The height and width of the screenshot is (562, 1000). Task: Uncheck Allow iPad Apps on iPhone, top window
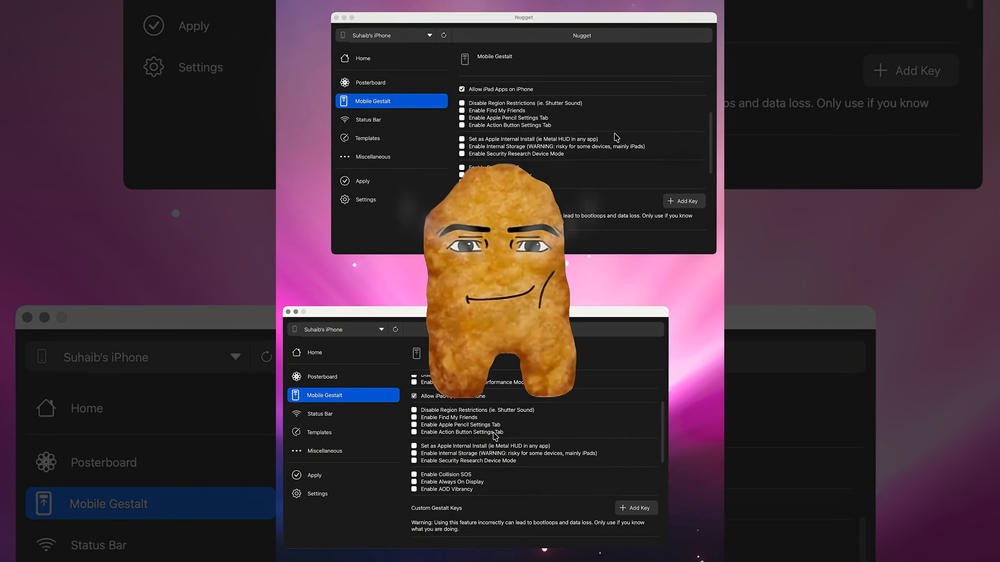pyautogui.click(x=462, y=89)
